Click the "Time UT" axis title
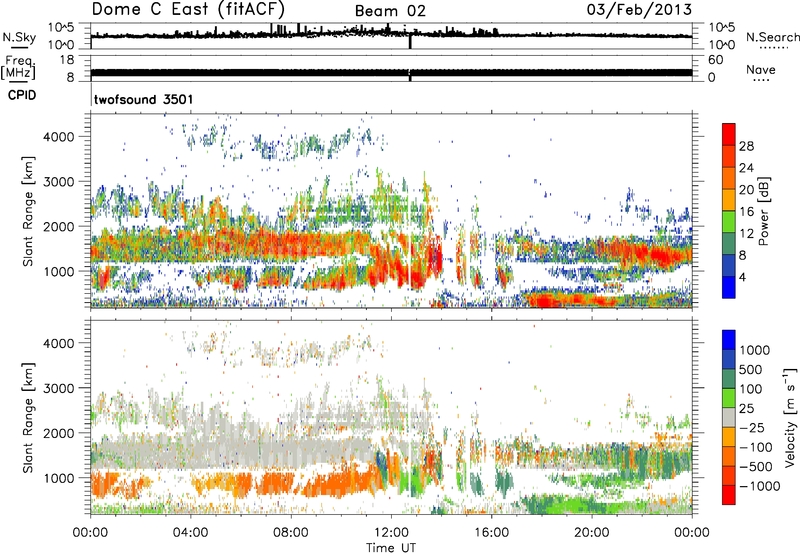The height and width of the screenshot is (554, 800). pyautogui.click(x=391, y=547)
